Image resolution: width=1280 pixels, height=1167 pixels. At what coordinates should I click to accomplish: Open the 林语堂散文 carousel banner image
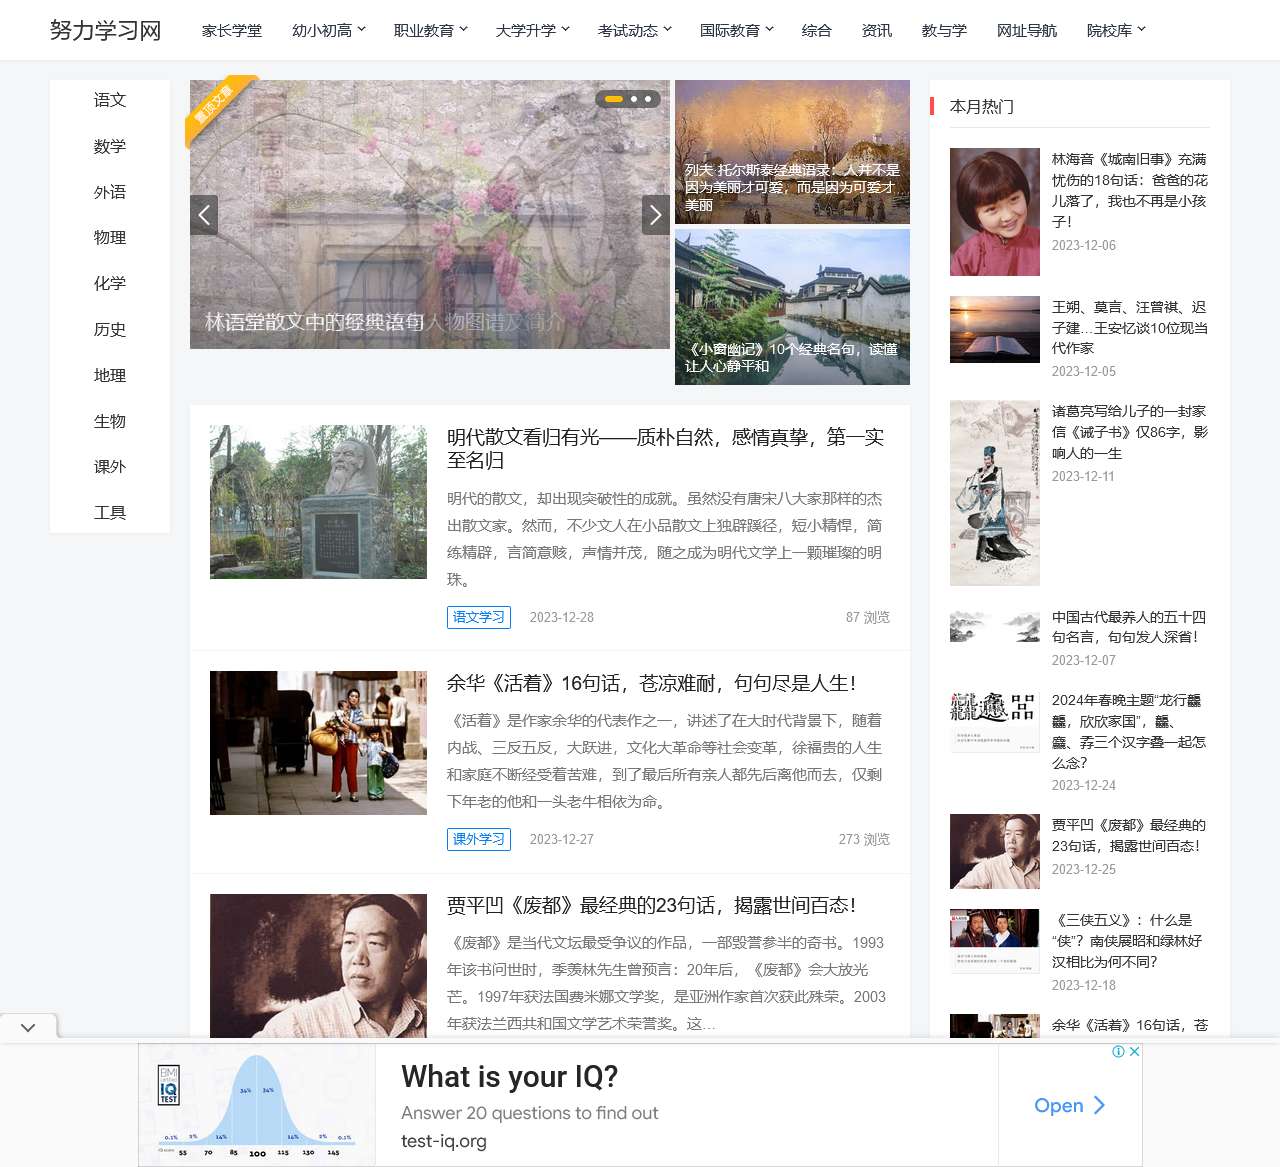[430, 214]
